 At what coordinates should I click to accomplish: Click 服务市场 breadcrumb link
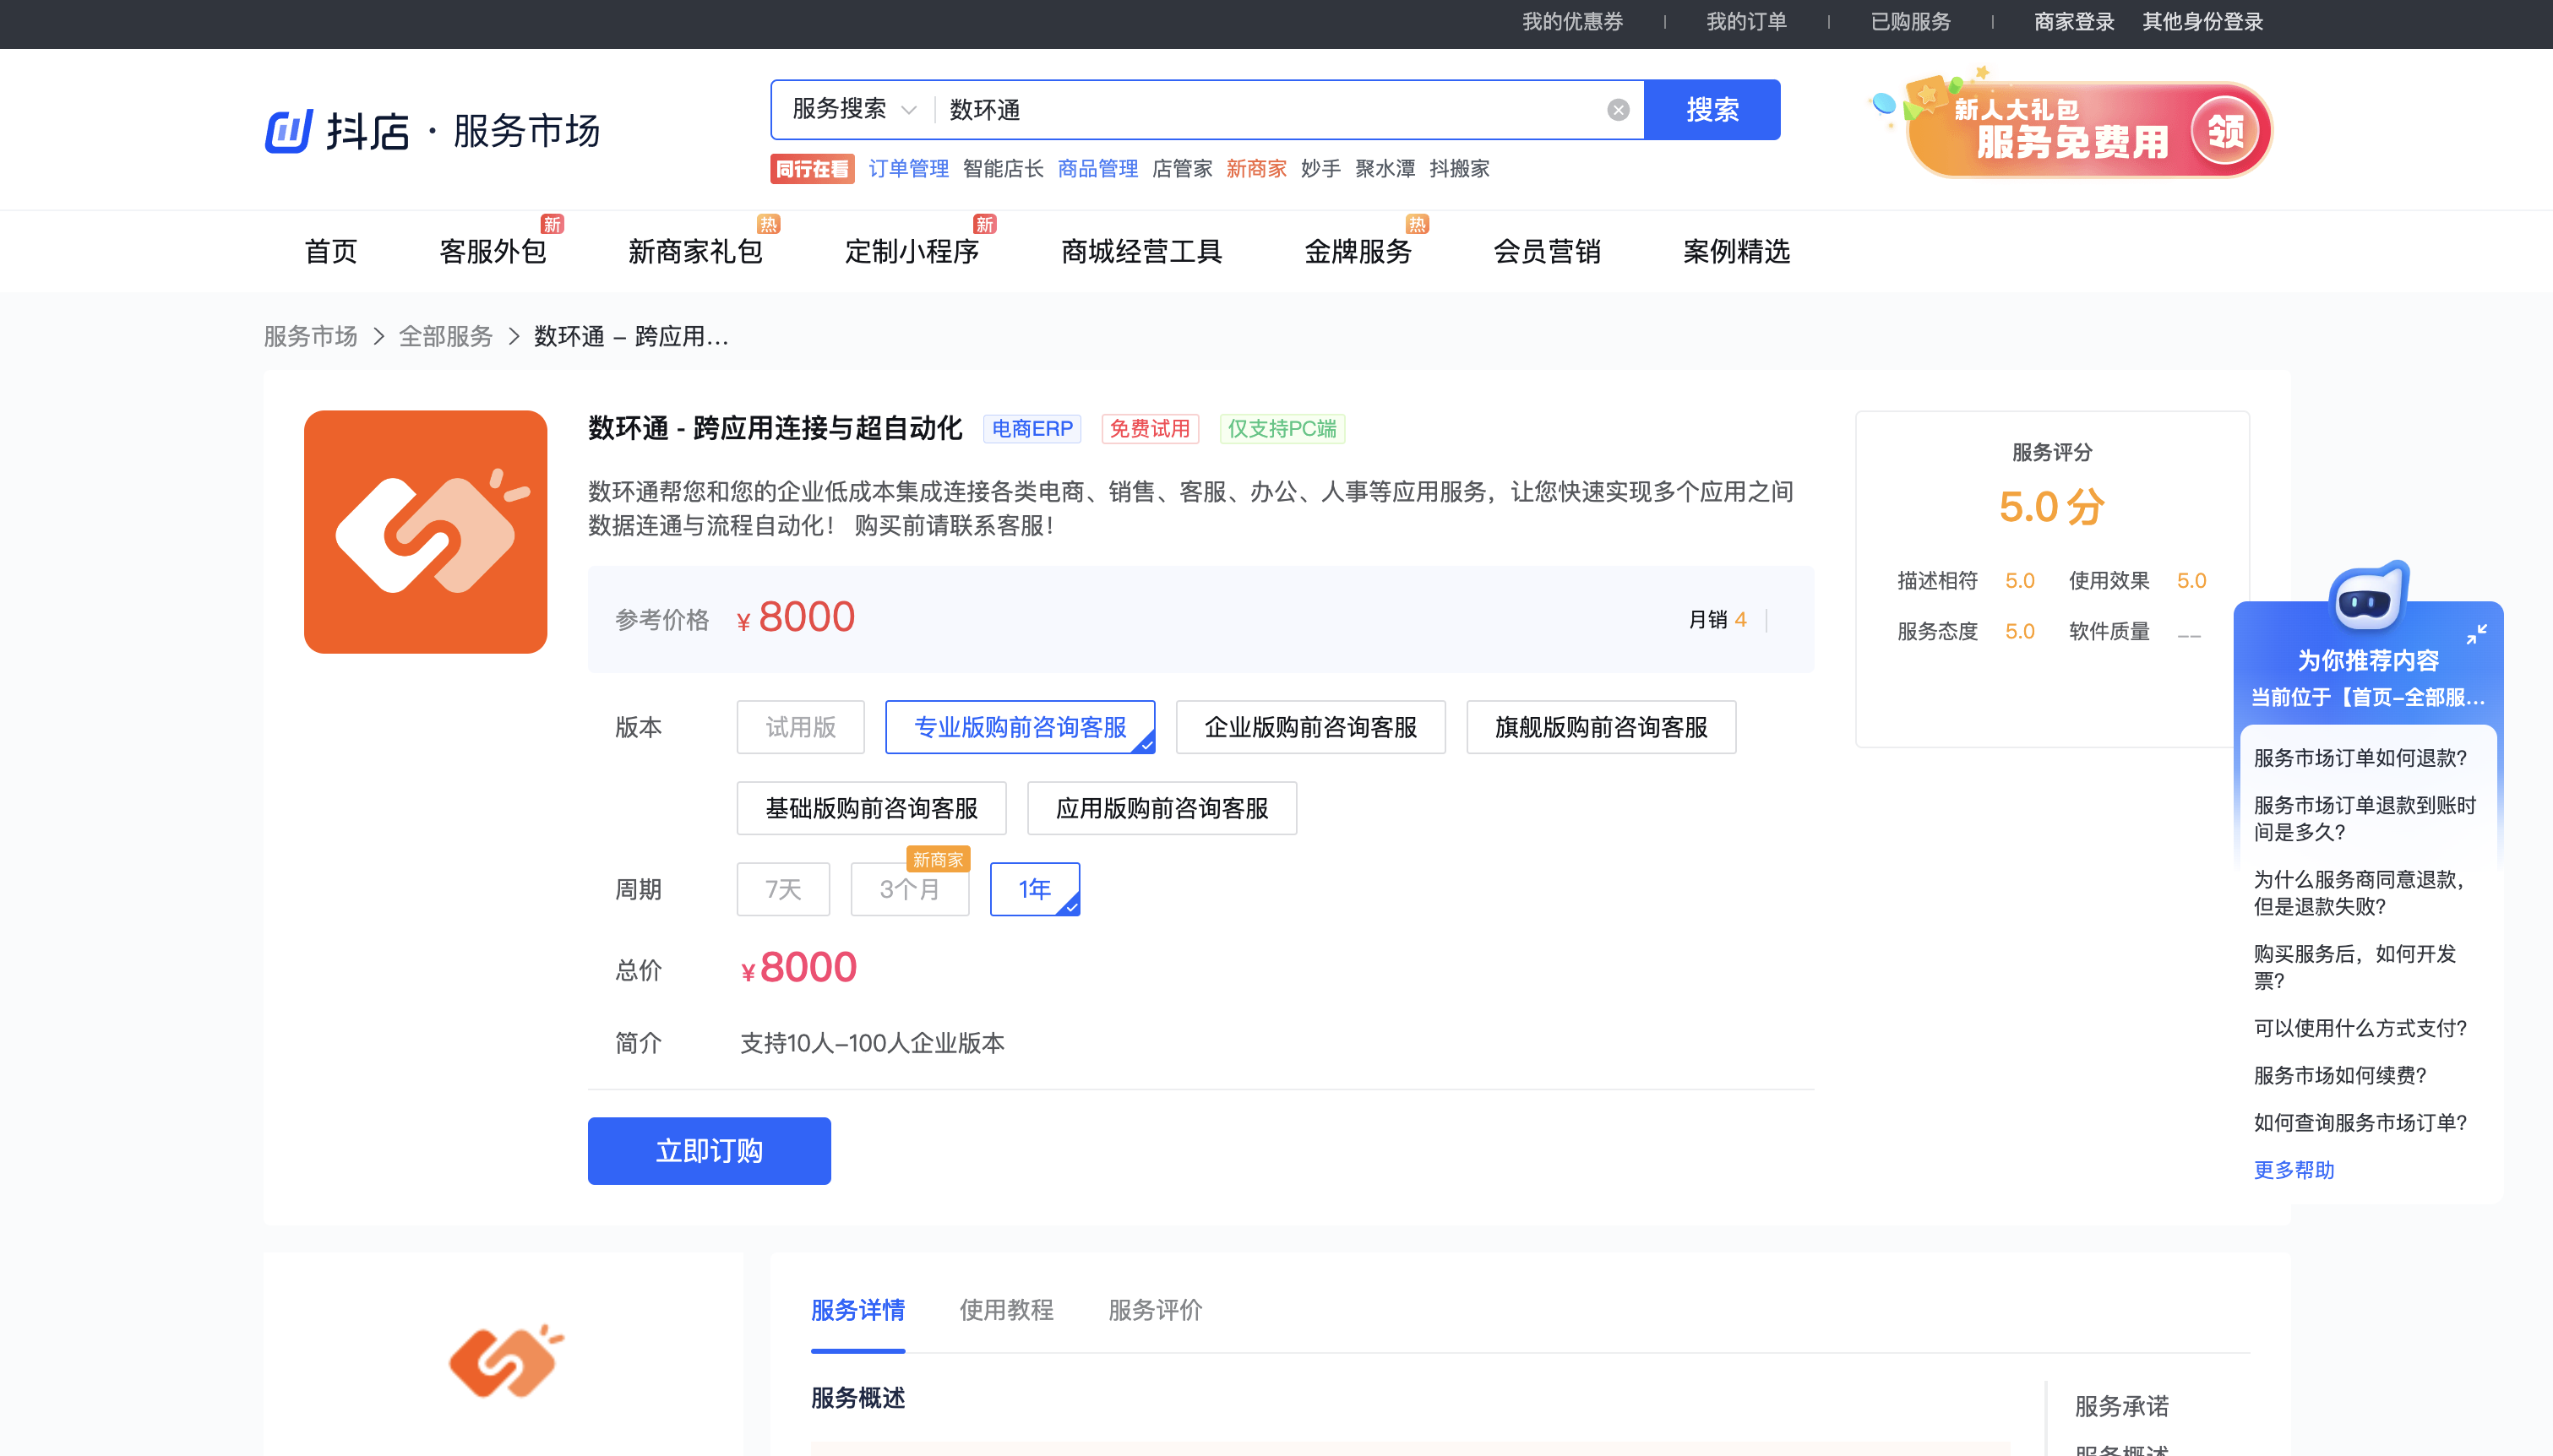(x=310, y=337)
